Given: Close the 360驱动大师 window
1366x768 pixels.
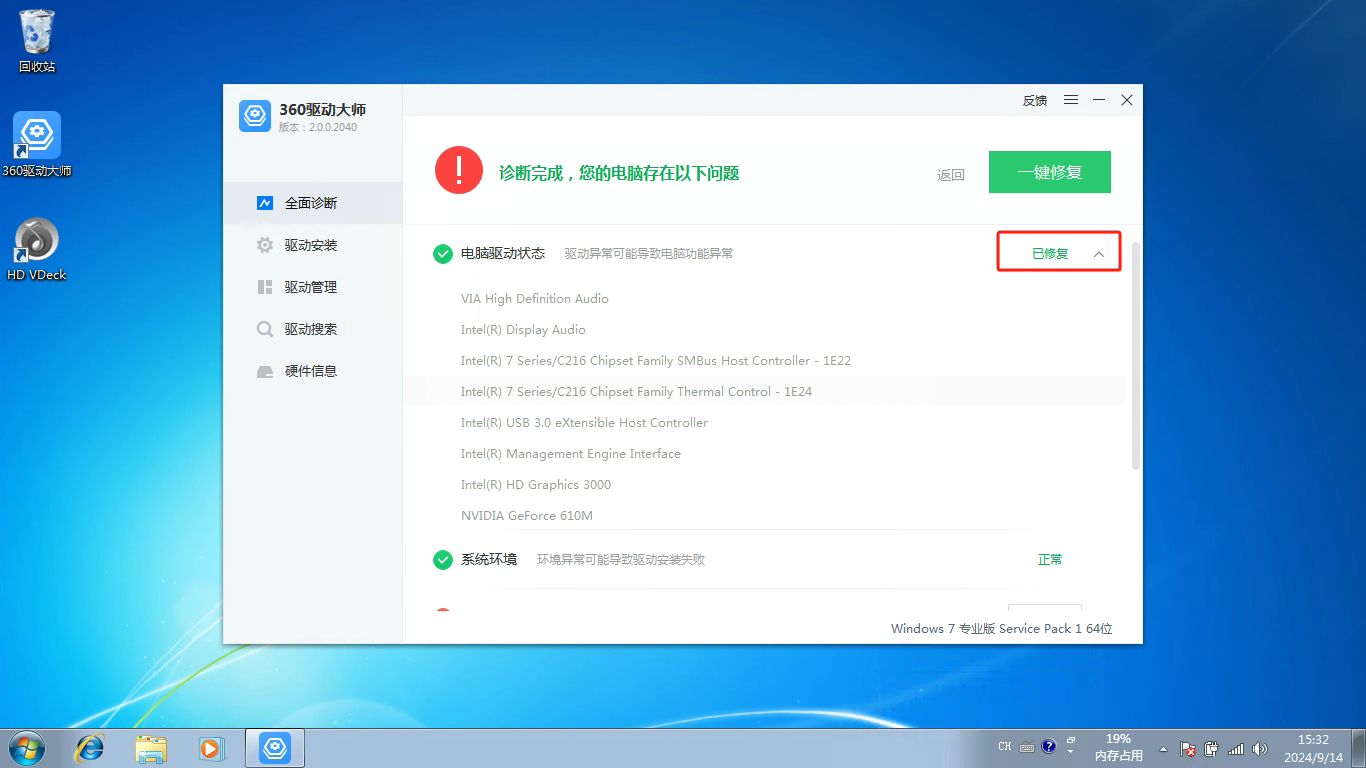Looking at the screenshot, I should [x=1127, y=100].
